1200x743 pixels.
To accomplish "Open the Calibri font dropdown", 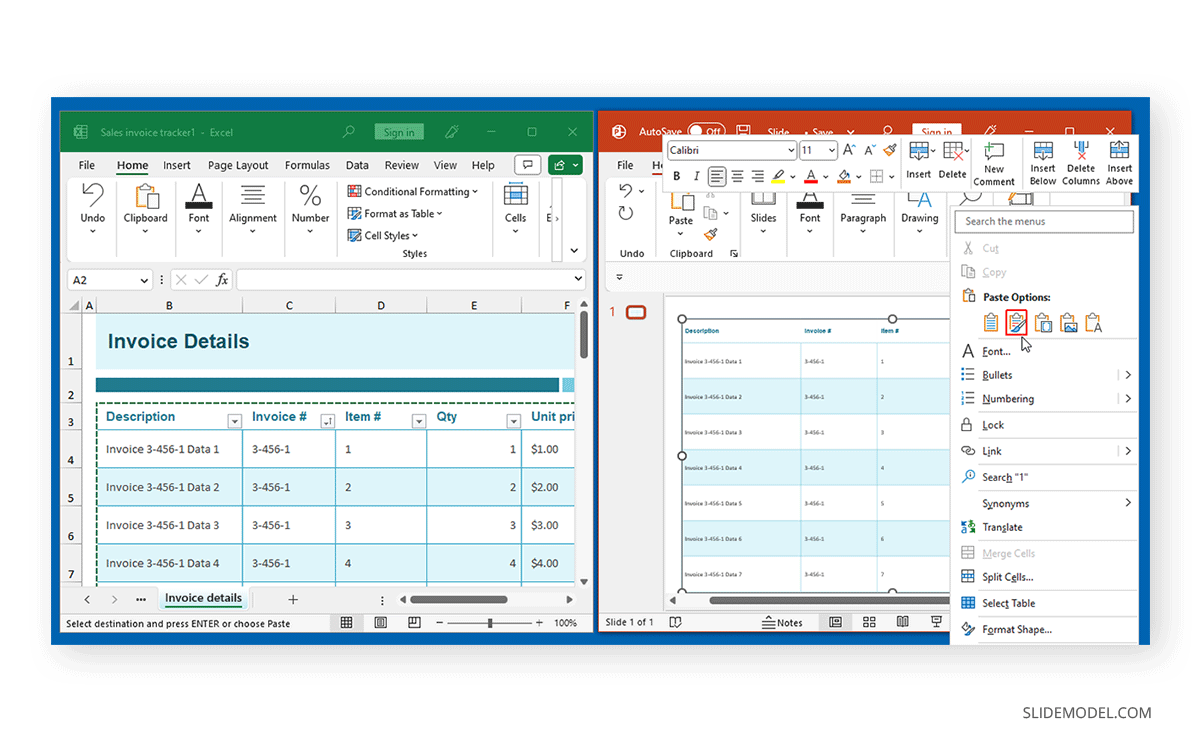I will (x=790, y=148).
